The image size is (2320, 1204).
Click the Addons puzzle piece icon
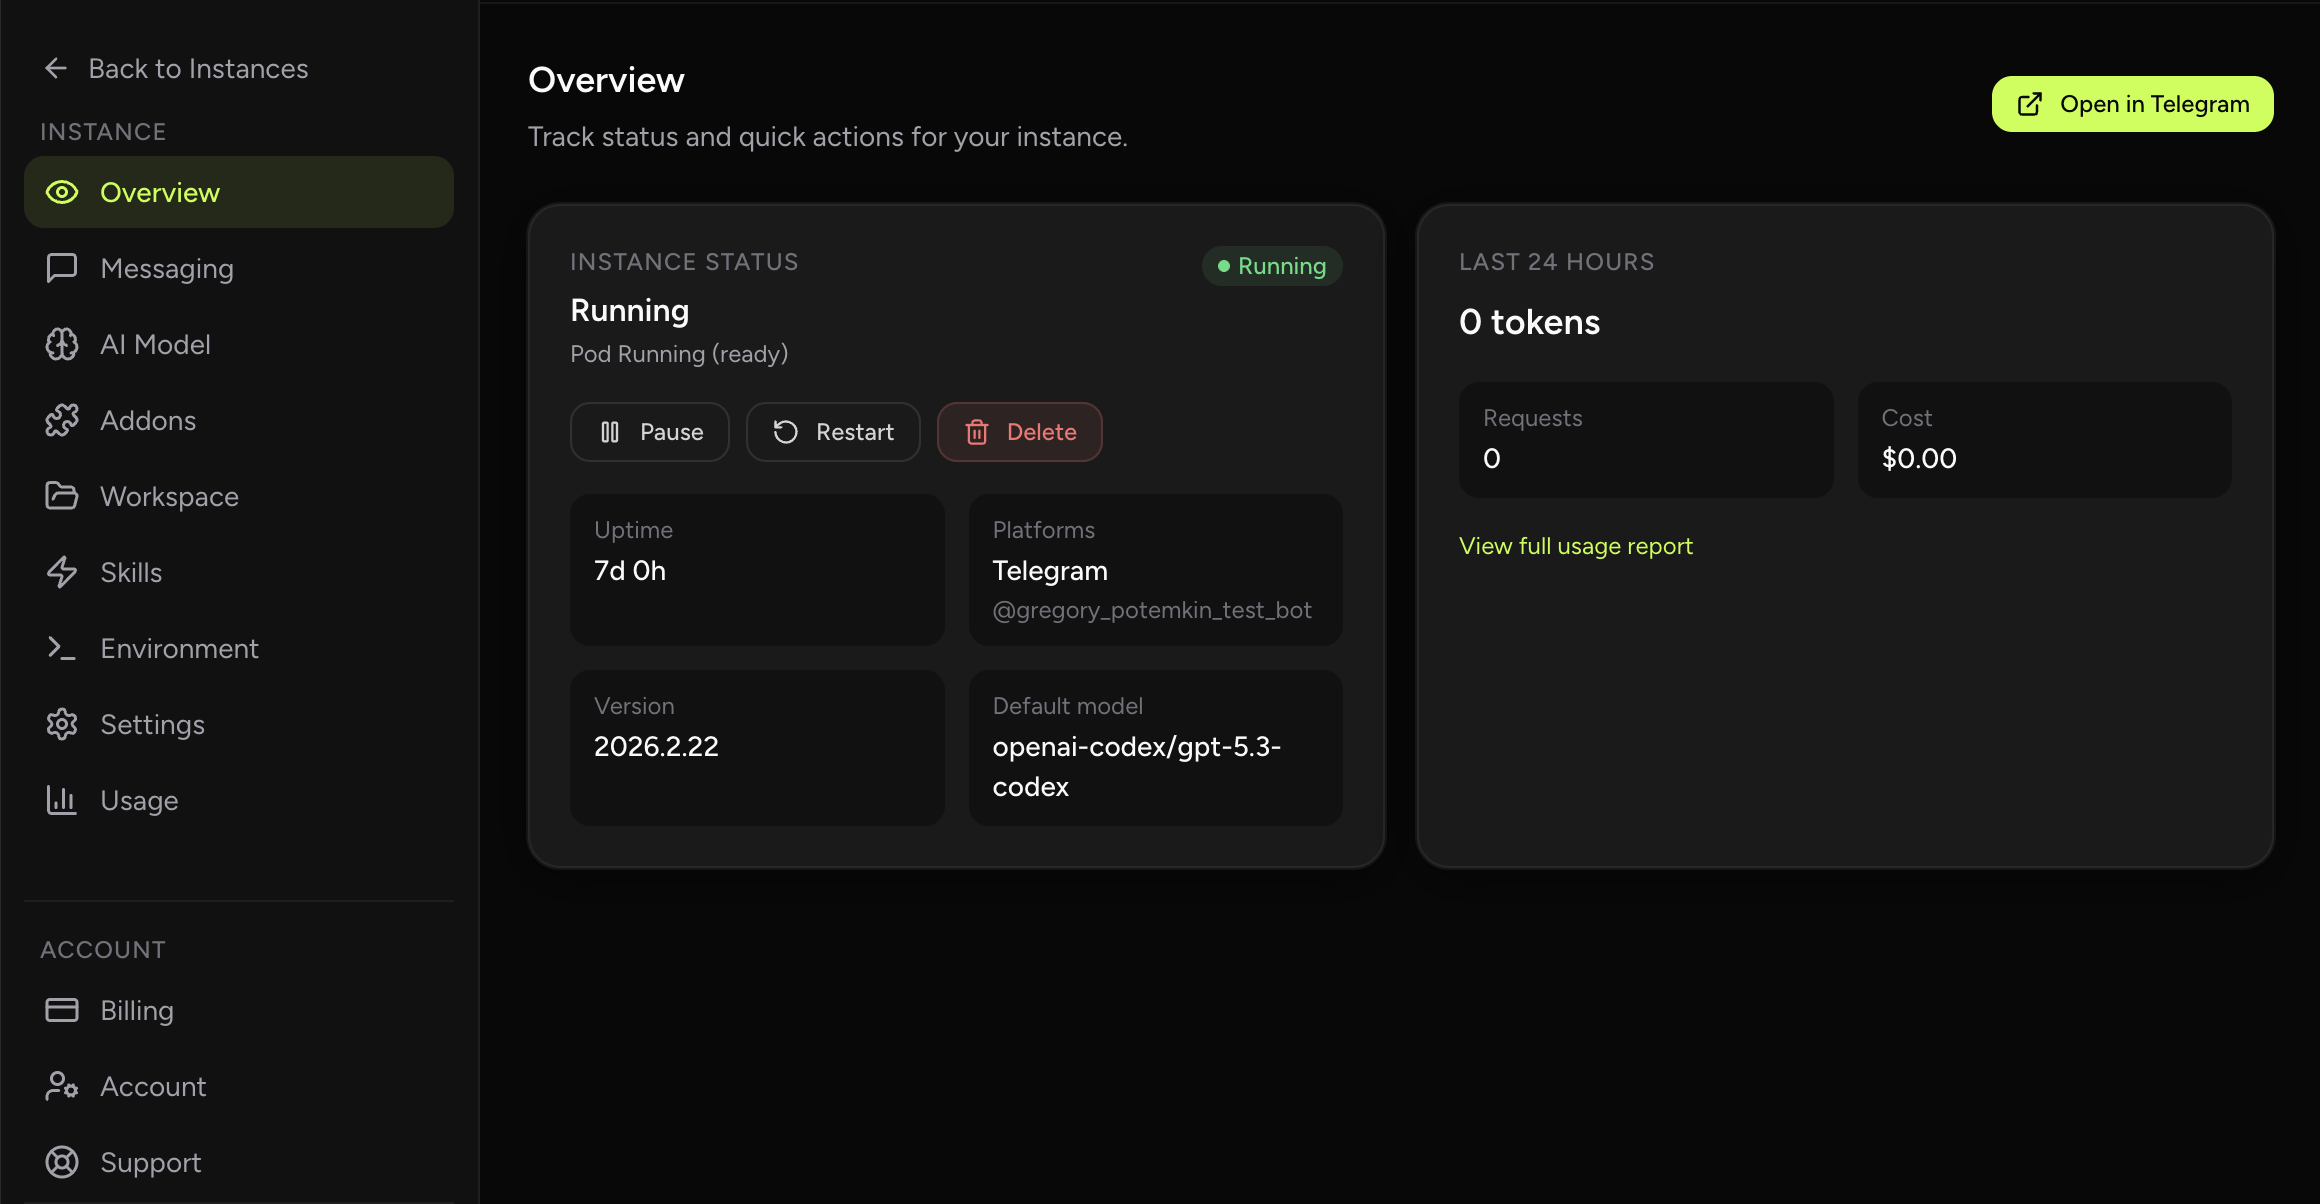(62, 420)
